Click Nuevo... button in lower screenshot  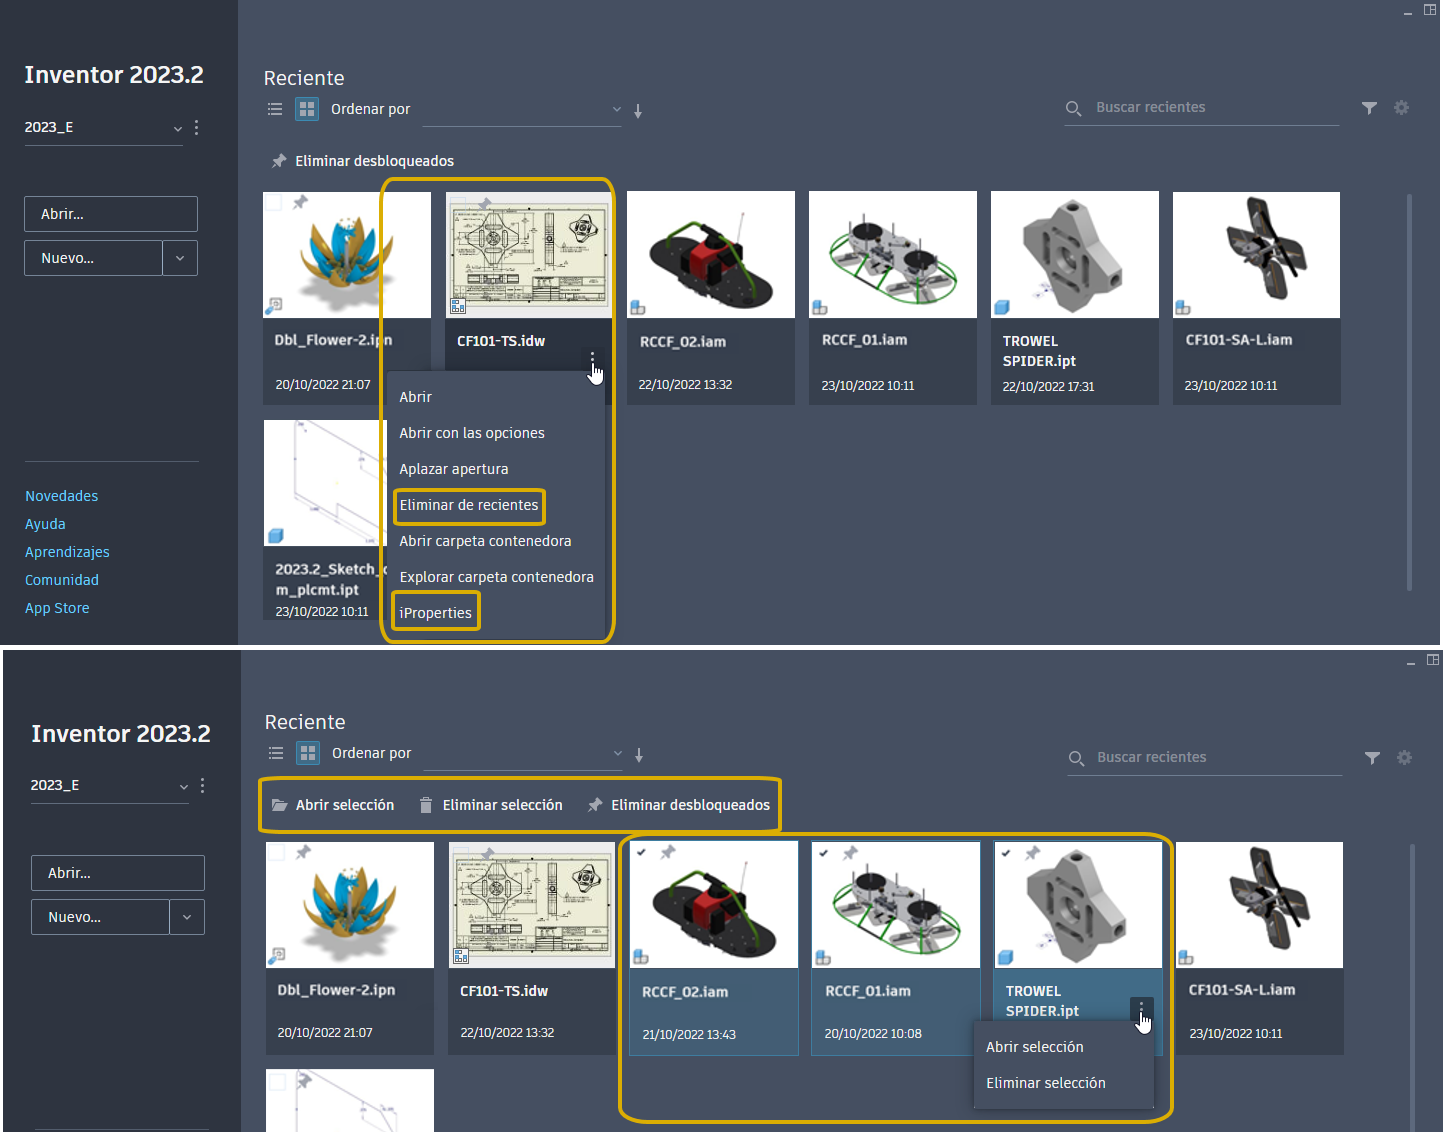tap(100, 917)
